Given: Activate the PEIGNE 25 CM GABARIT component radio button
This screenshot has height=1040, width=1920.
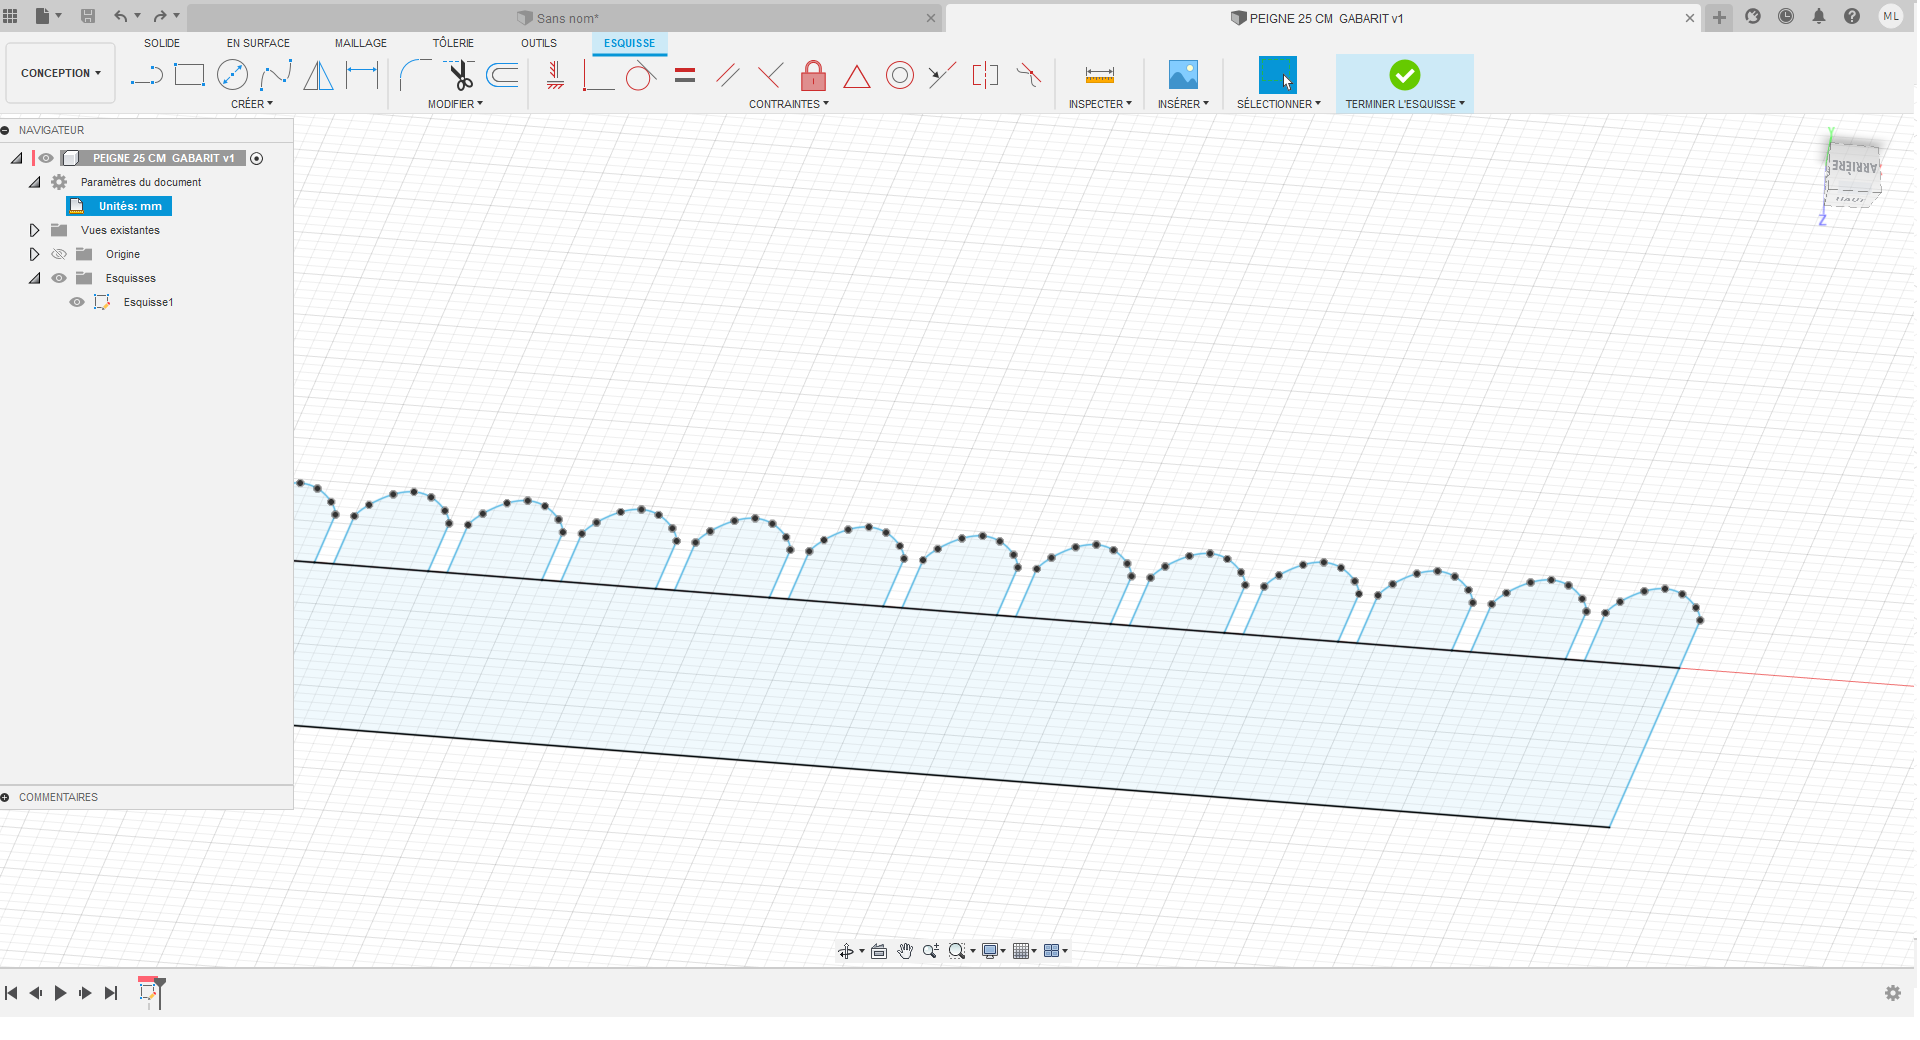Looking at the screenshot, I should point(257,158).
